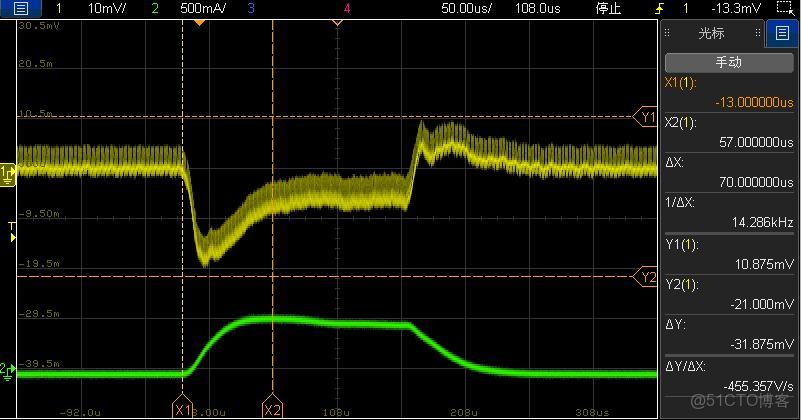Image resolution: width=801 pixels, height=420 pixels.
Task: Click the zoom selection rectangle icon
Action: [785, 8]
